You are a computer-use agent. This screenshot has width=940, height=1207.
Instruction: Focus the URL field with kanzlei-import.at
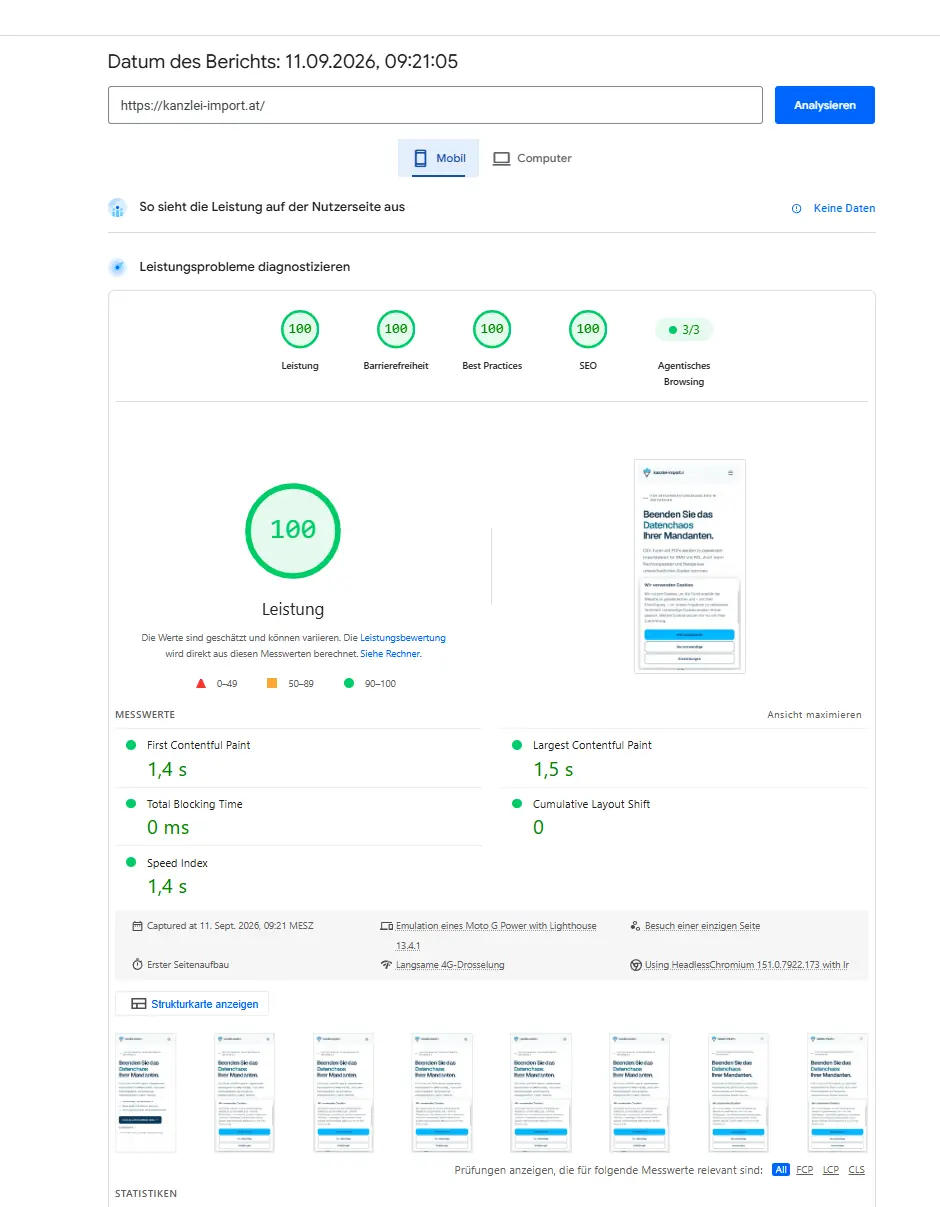435,105
